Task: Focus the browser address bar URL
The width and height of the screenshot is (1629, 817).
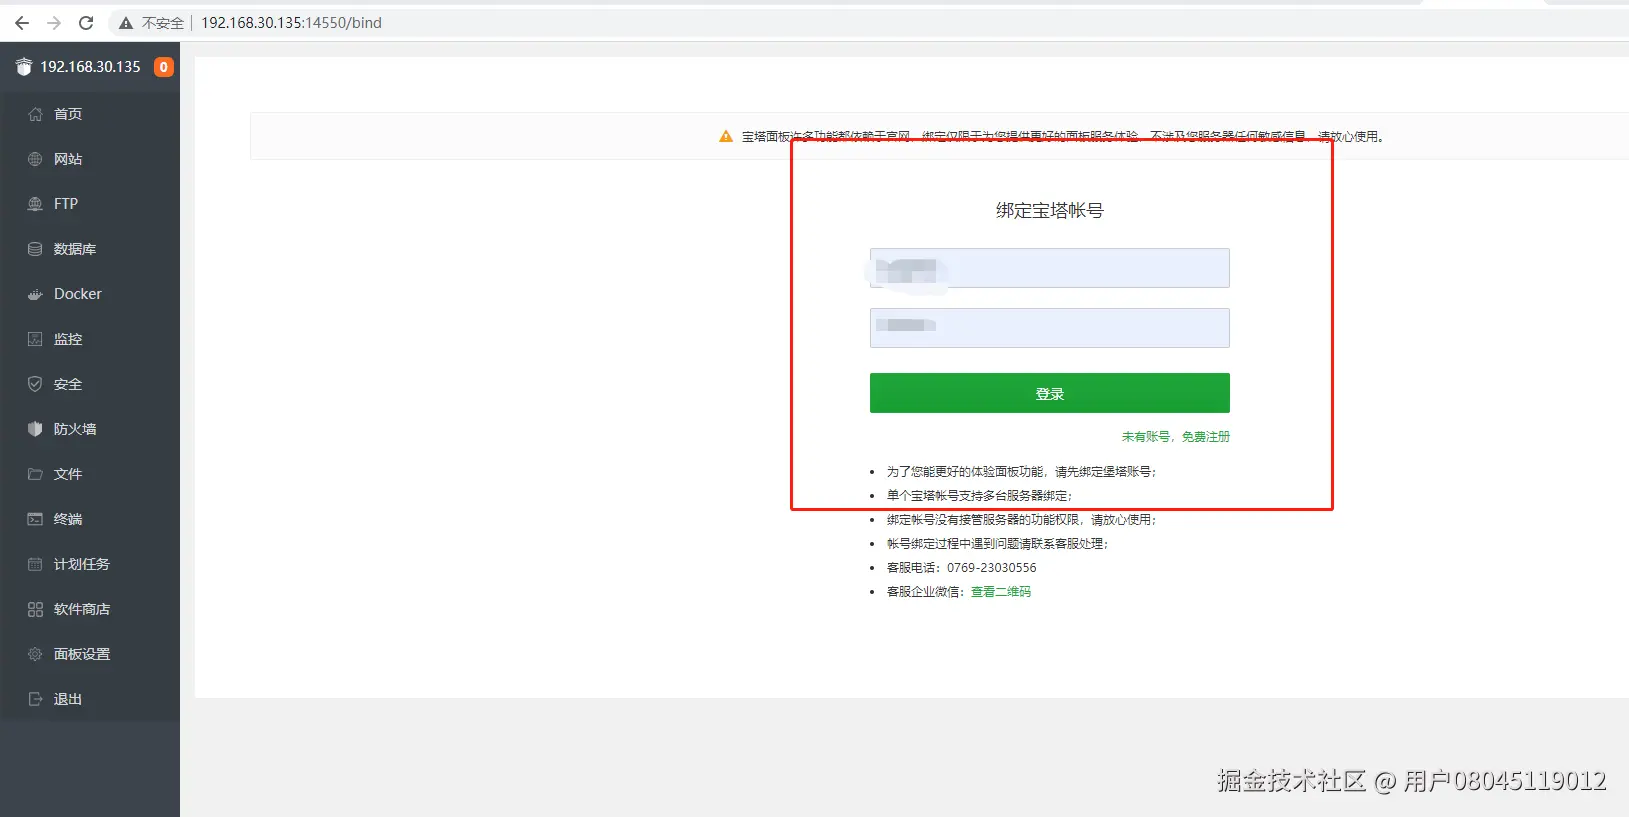Action: pos(291,23)
